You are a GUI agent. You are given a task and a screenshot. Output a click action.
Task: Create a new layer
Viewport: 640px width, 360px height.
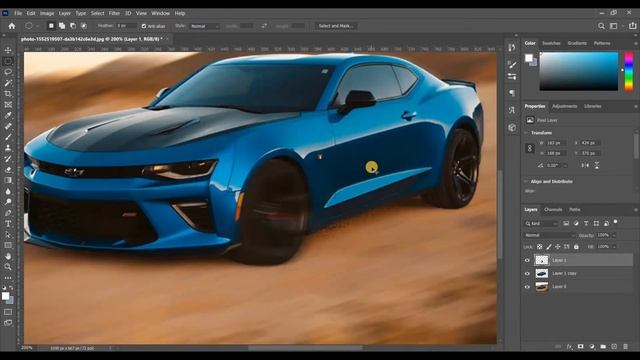click(x=614, y=347)
